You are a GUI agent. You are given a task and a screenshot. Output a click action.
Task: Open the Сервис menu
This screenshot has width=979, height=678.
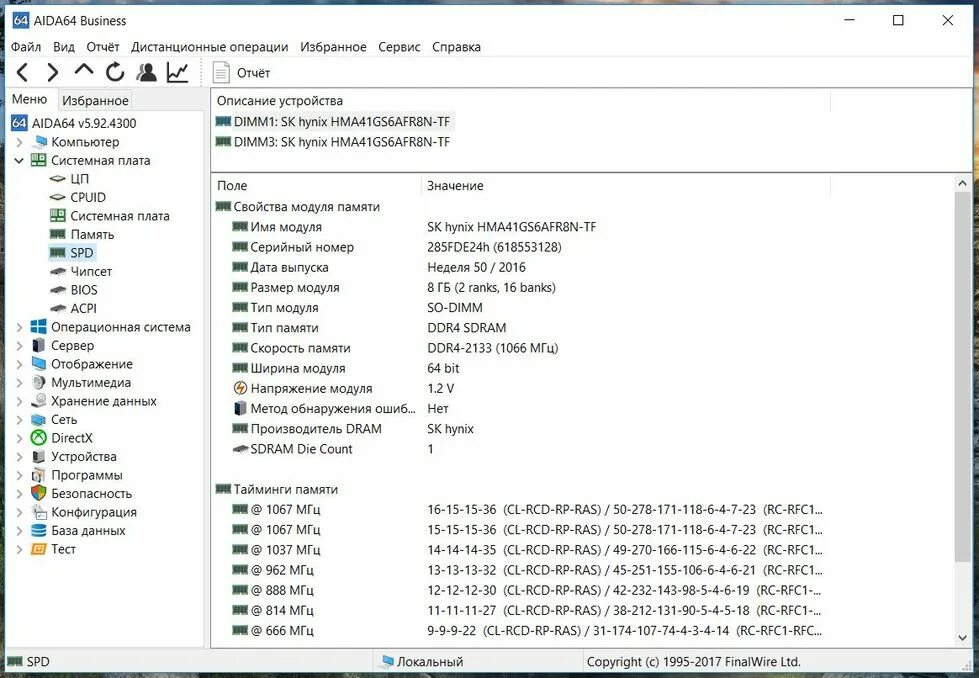pos(399,47)
